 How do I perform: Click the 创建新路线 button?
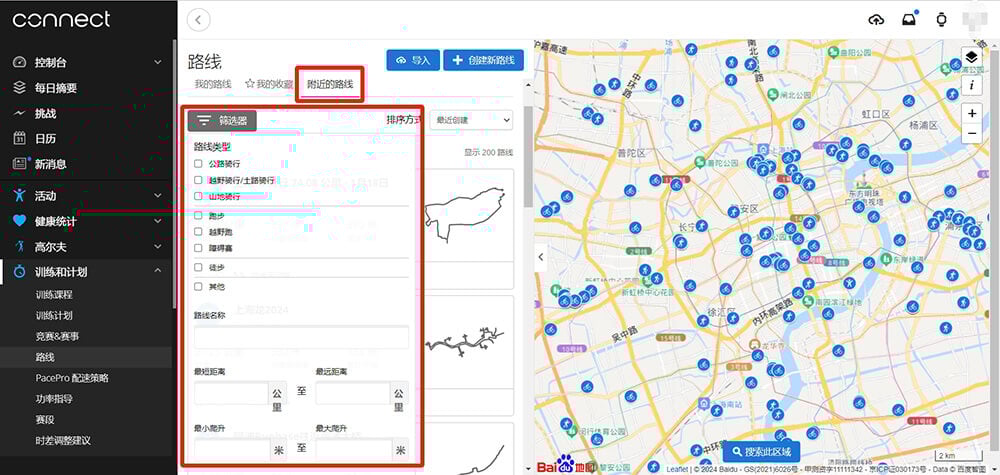click(483, 60)
